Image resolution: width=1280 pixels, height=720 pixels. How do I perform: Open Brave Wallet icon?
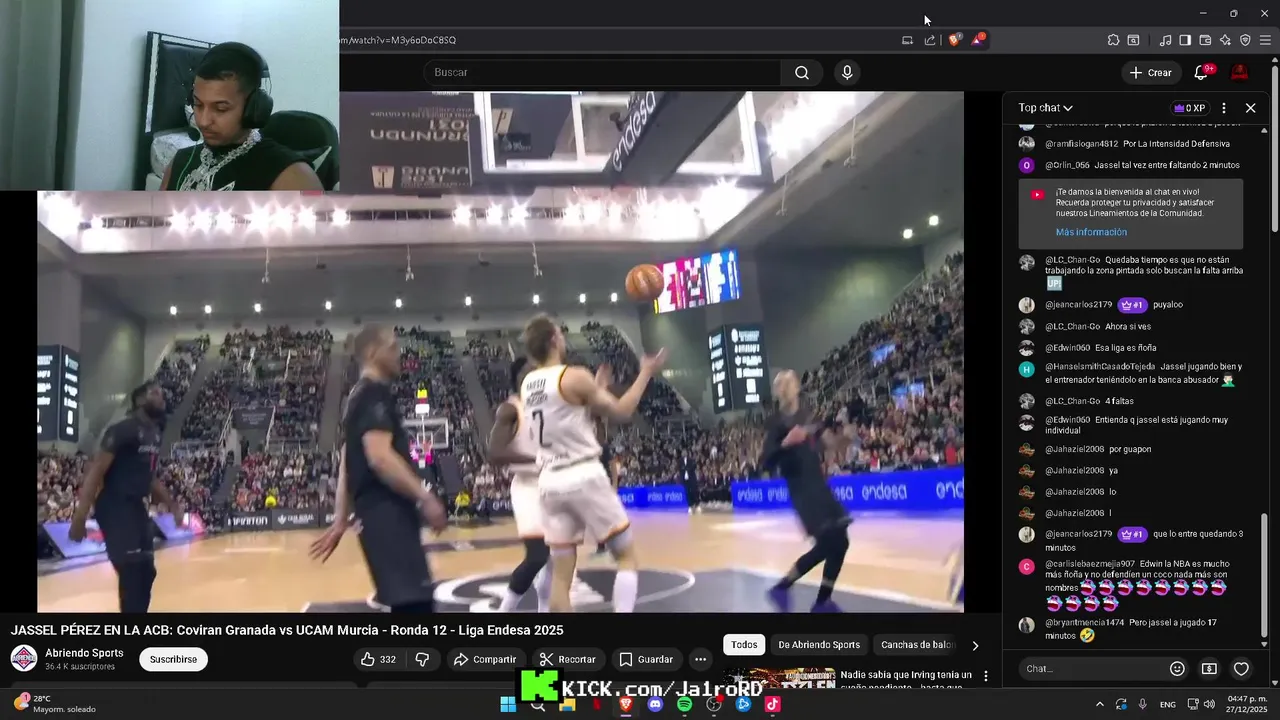click(x=1205, y=40)
